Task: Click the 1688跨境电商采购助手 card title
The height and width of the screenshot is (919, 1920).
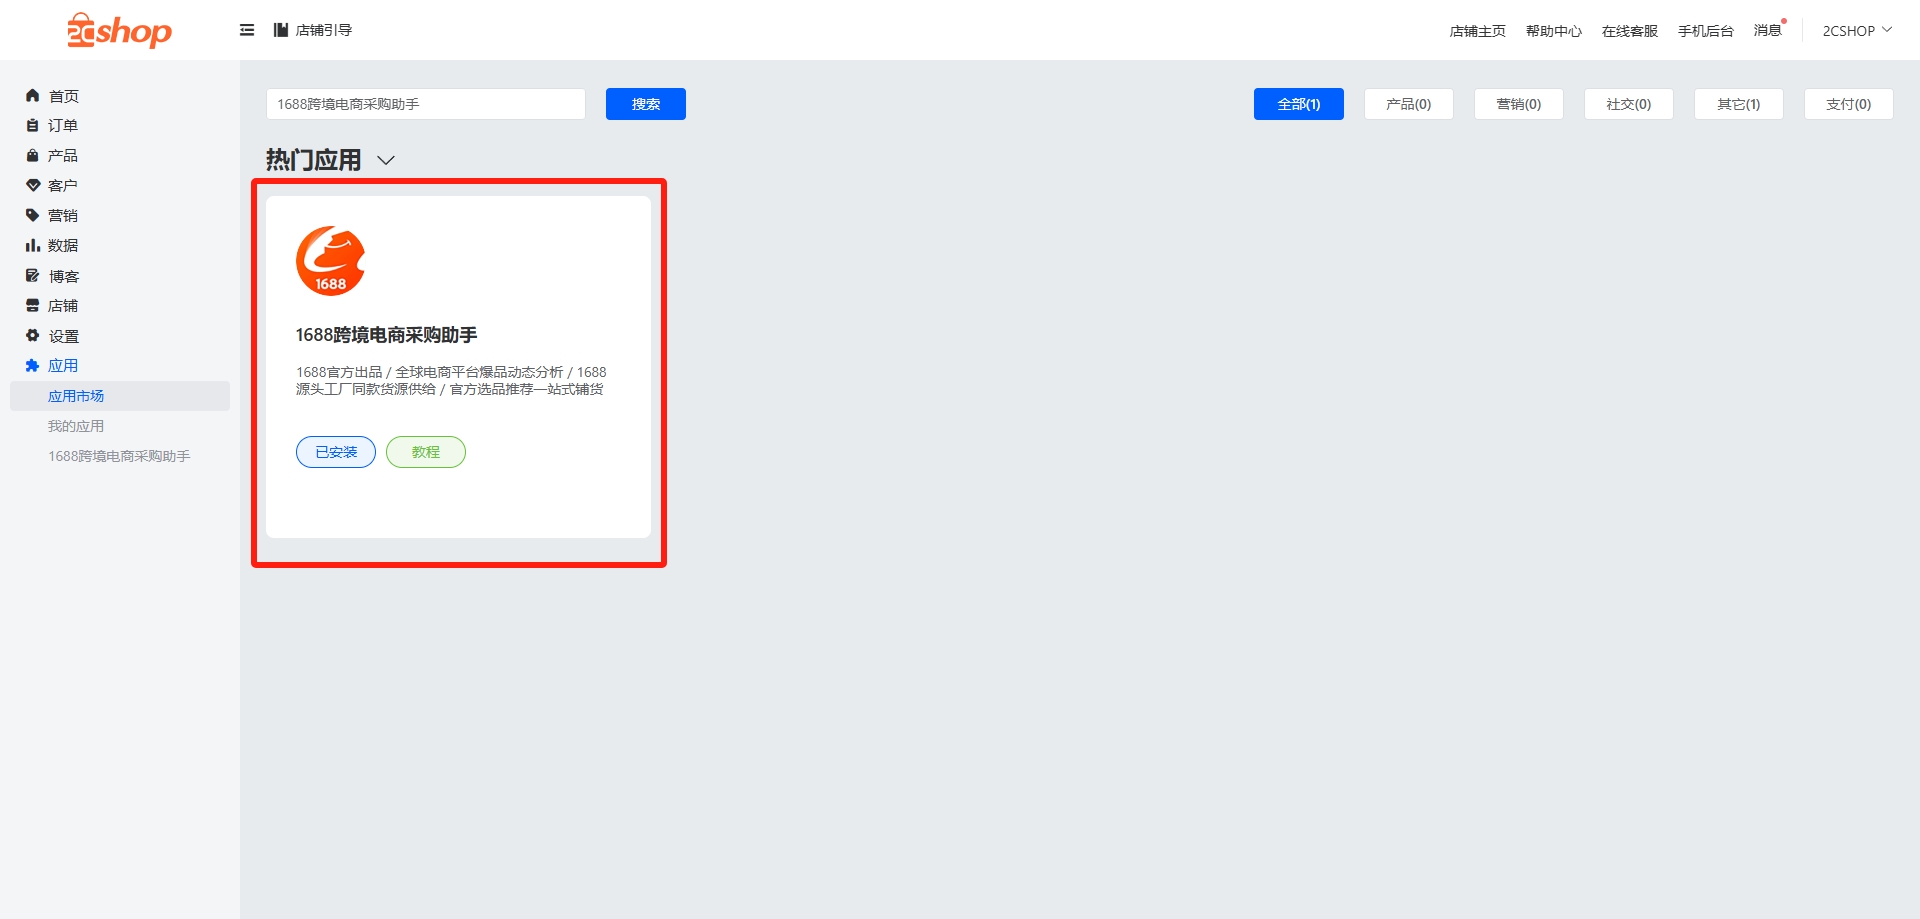Action: click(x=387, y=335)
